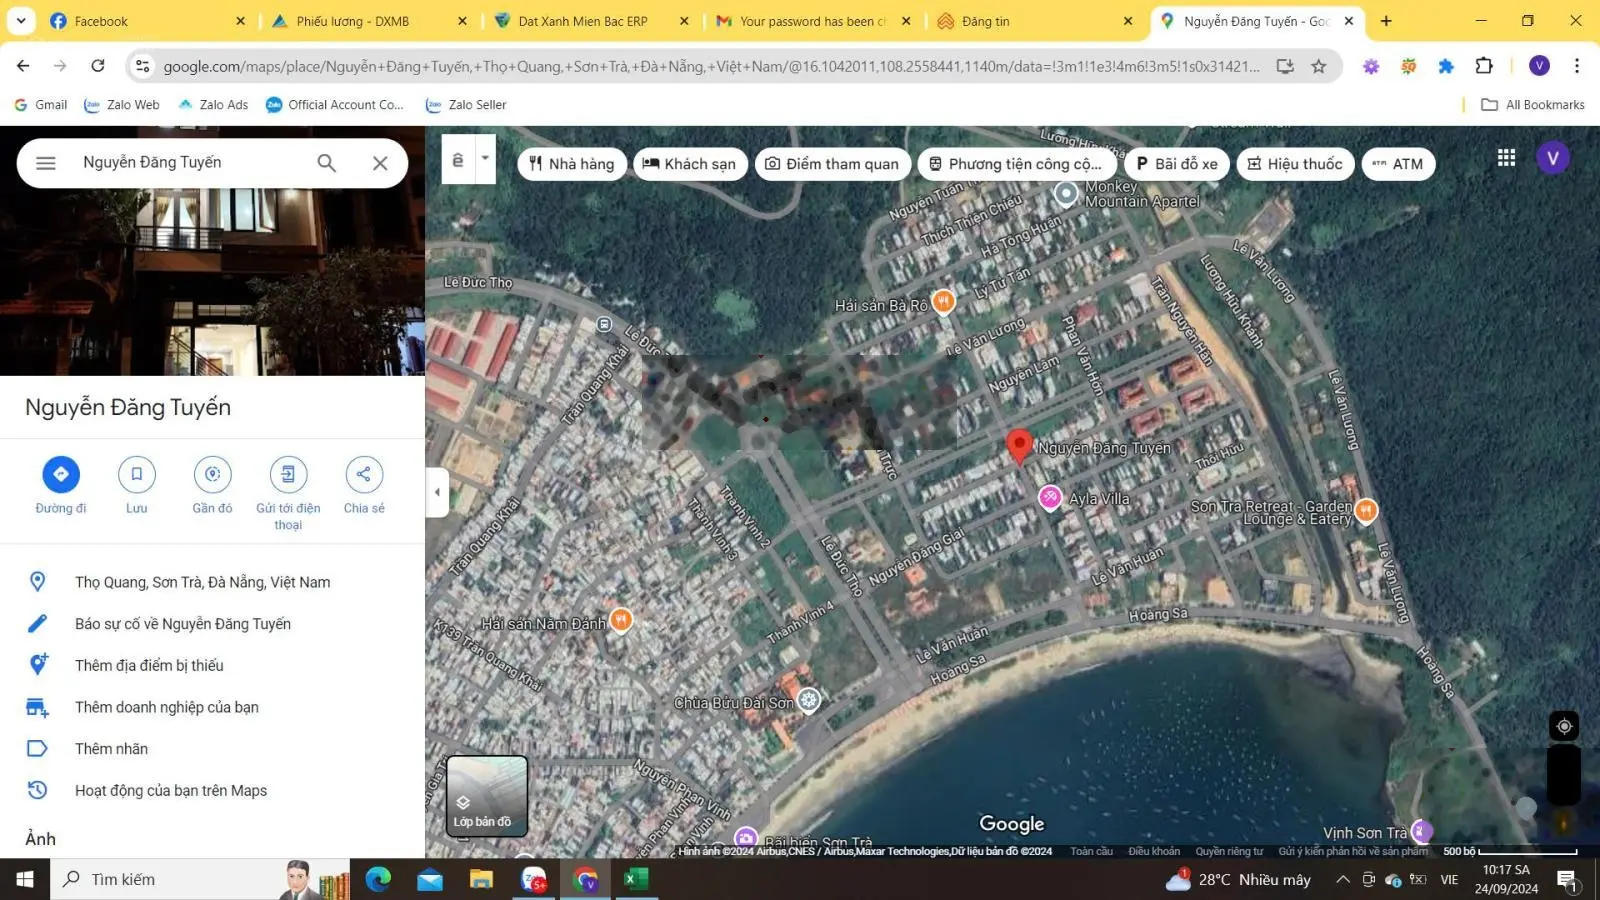Switch to the Đăng tin tab
This screenshot has width=1600, height=900.
[1034, 21]
